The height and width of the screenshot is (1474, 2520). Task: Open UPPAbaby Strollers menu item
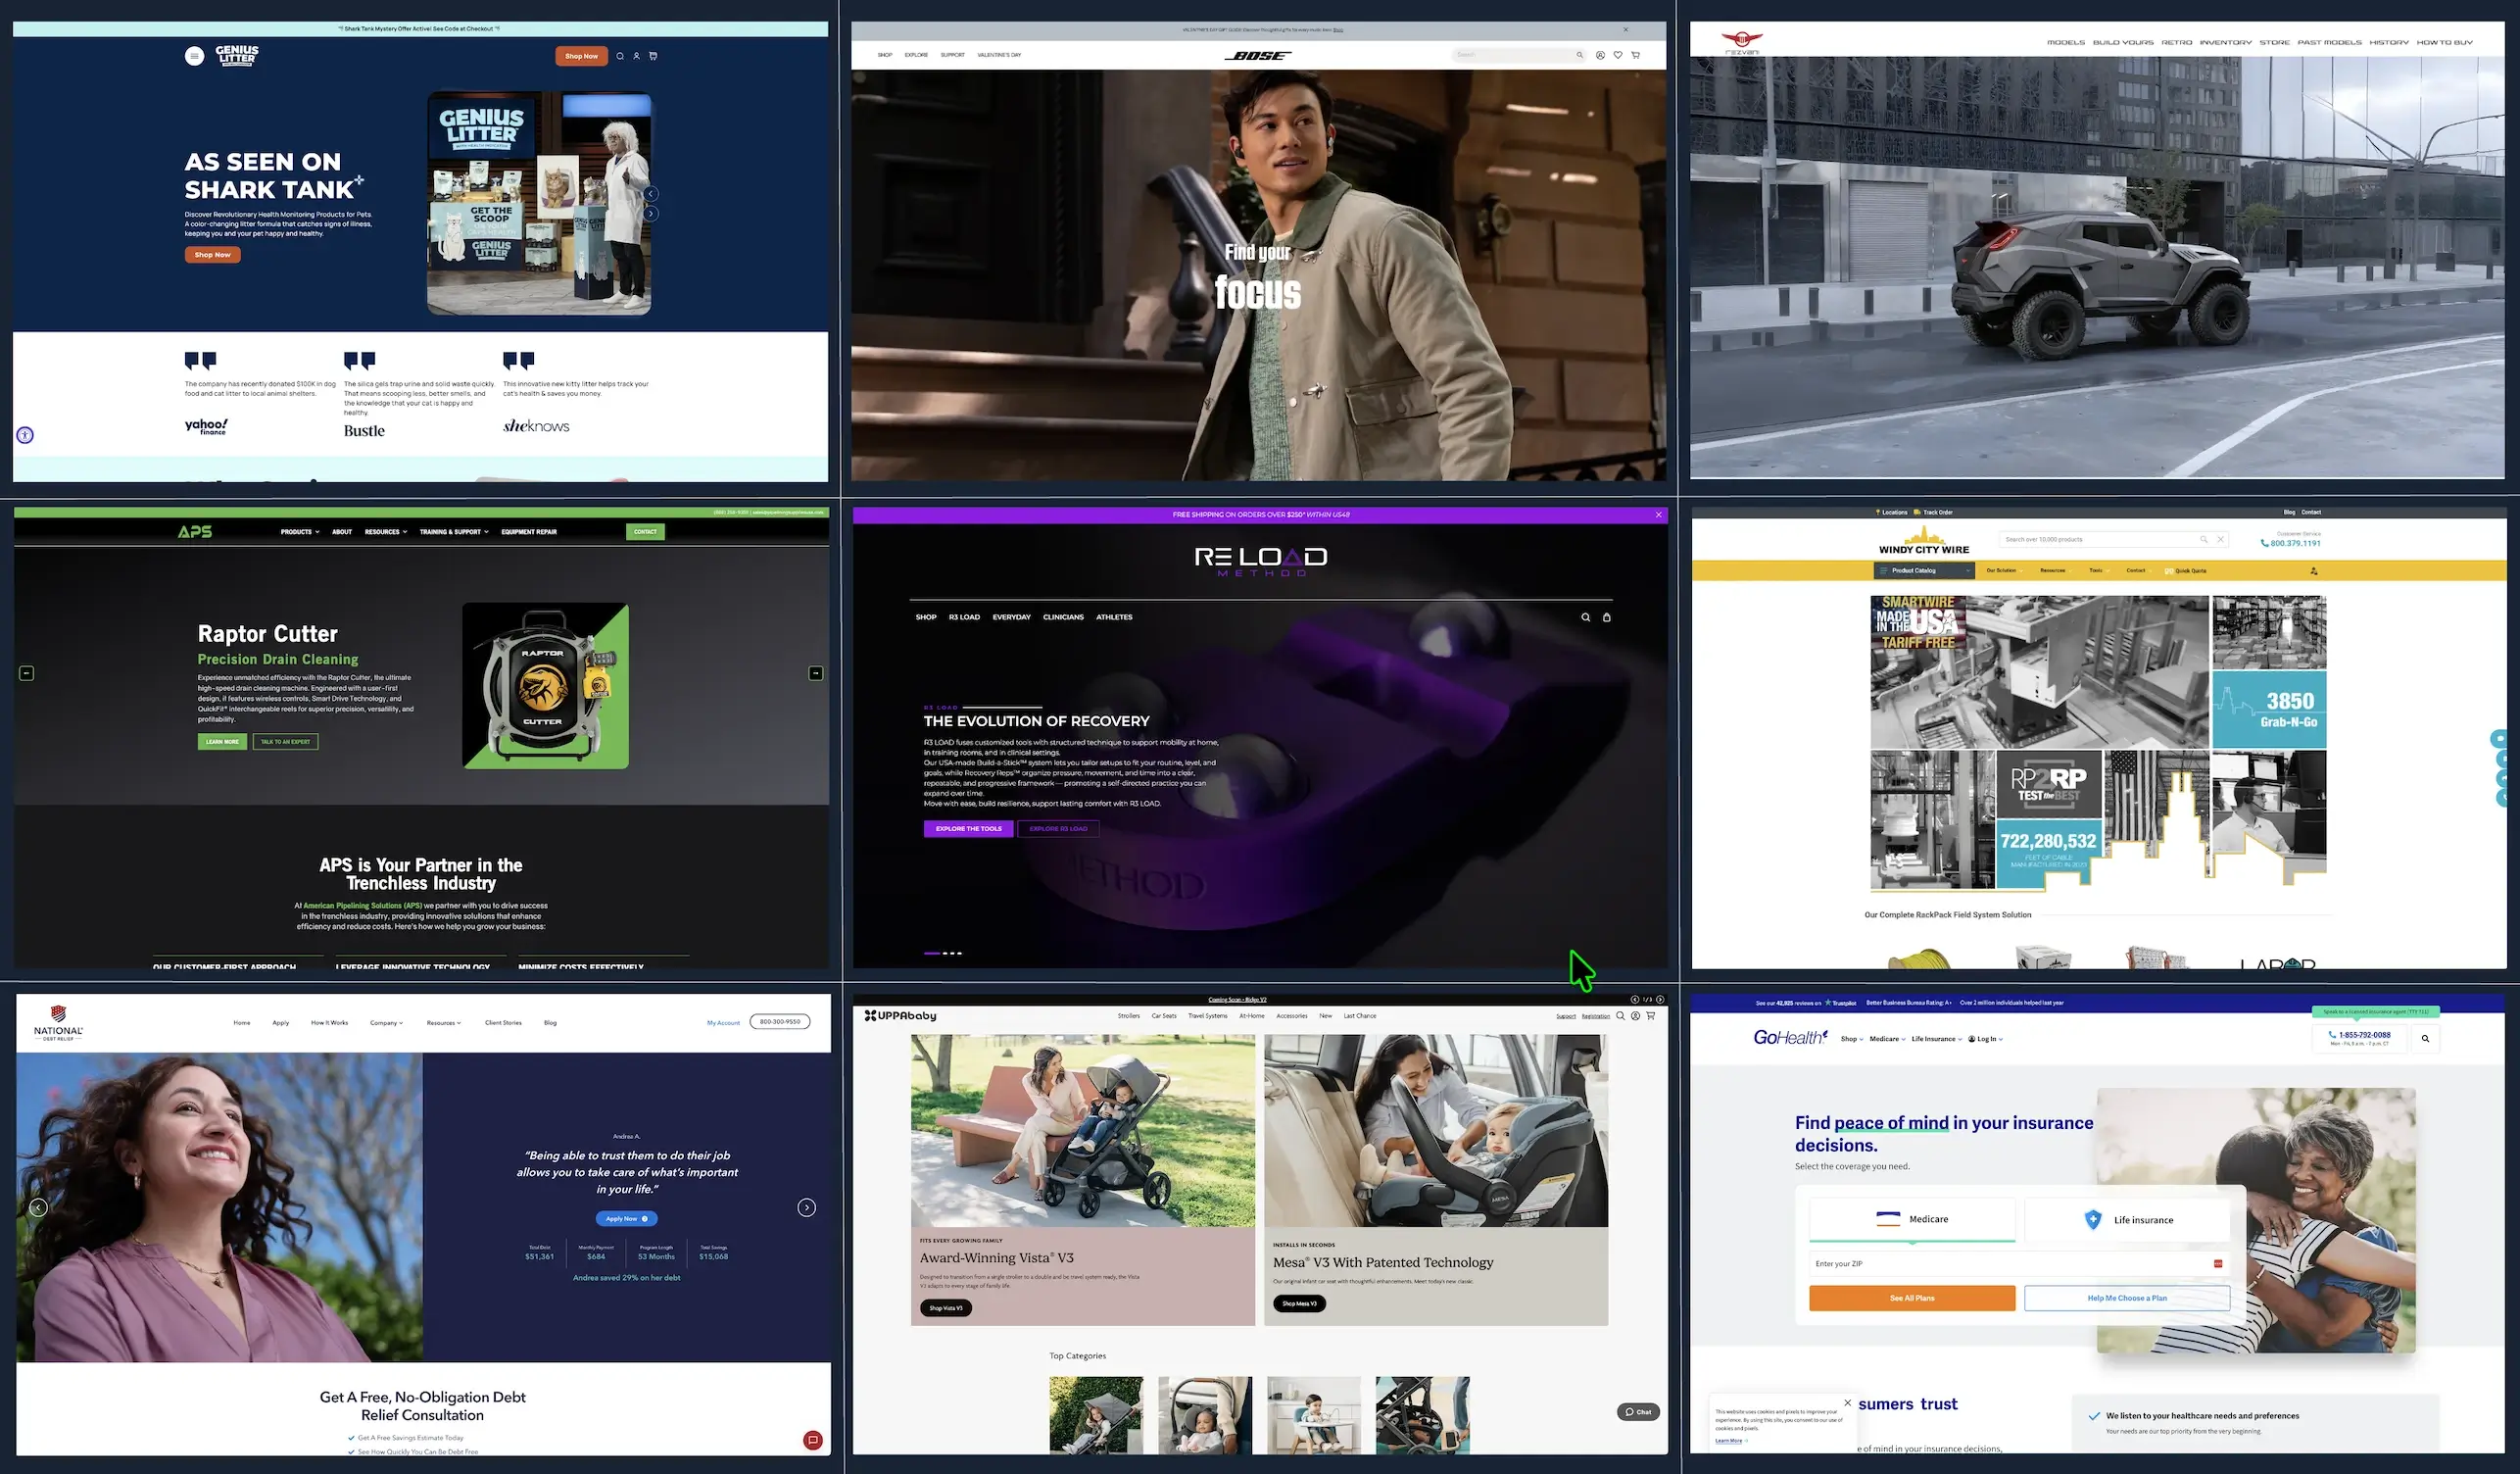tap(1128, 1016)
